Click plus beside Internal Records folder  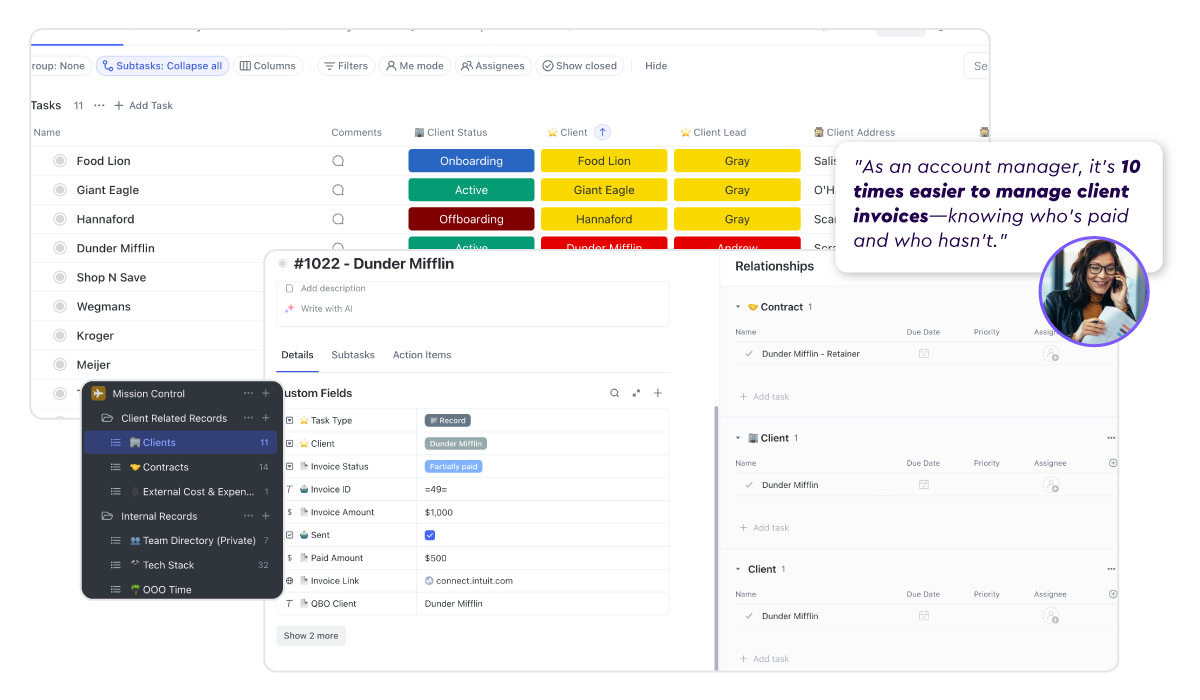pos(266,516)
